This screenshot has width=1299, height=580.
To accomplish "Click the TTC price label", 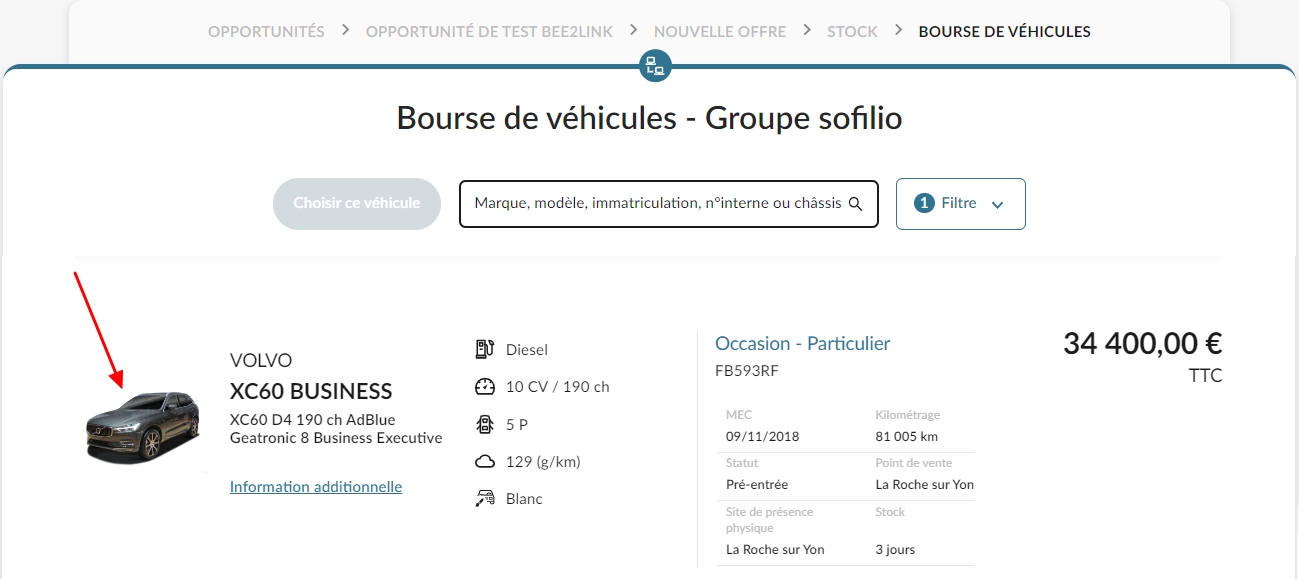I will pyautogui.click(x=1205, y=376).
